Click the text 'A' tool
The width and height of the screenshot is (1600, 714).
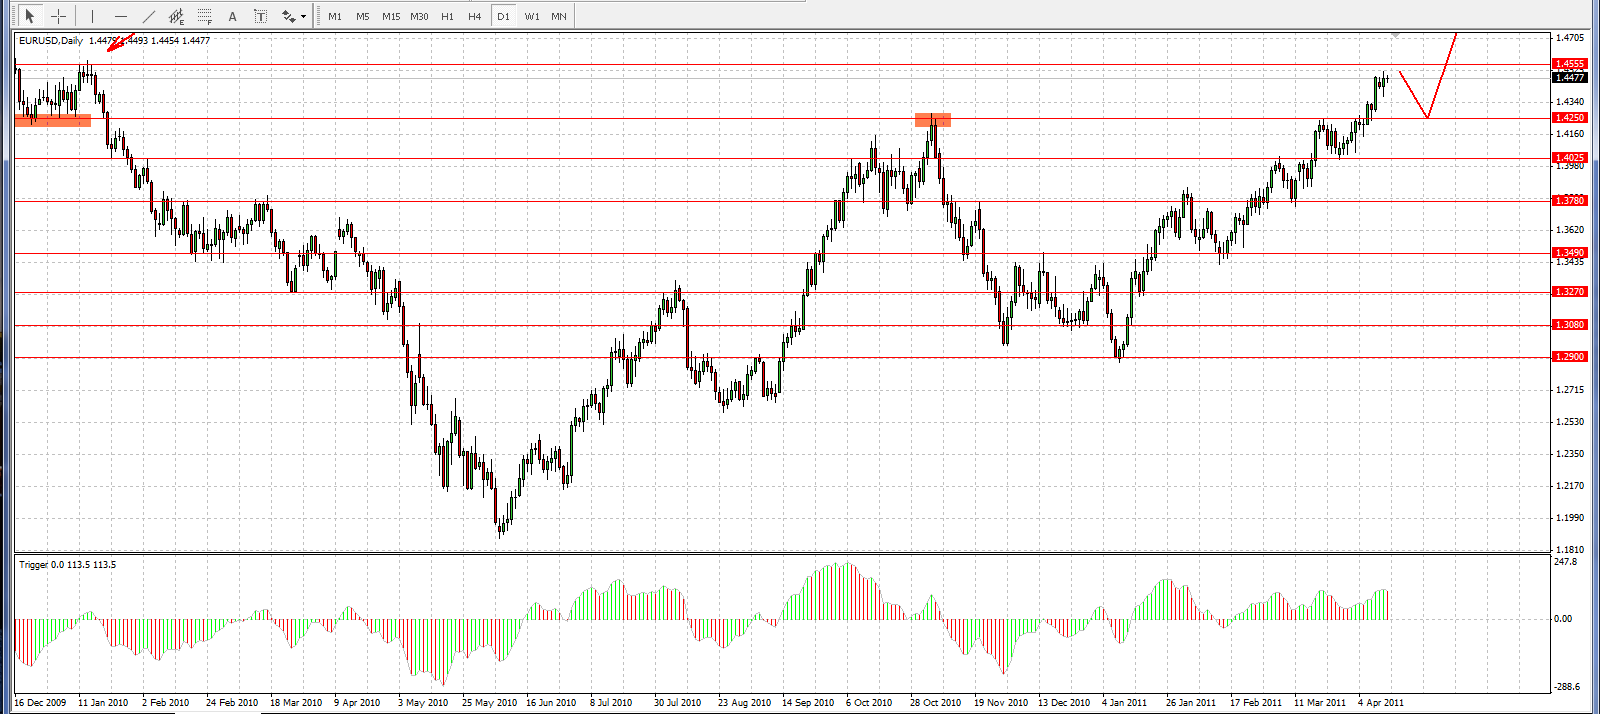[x=233, y=16]
